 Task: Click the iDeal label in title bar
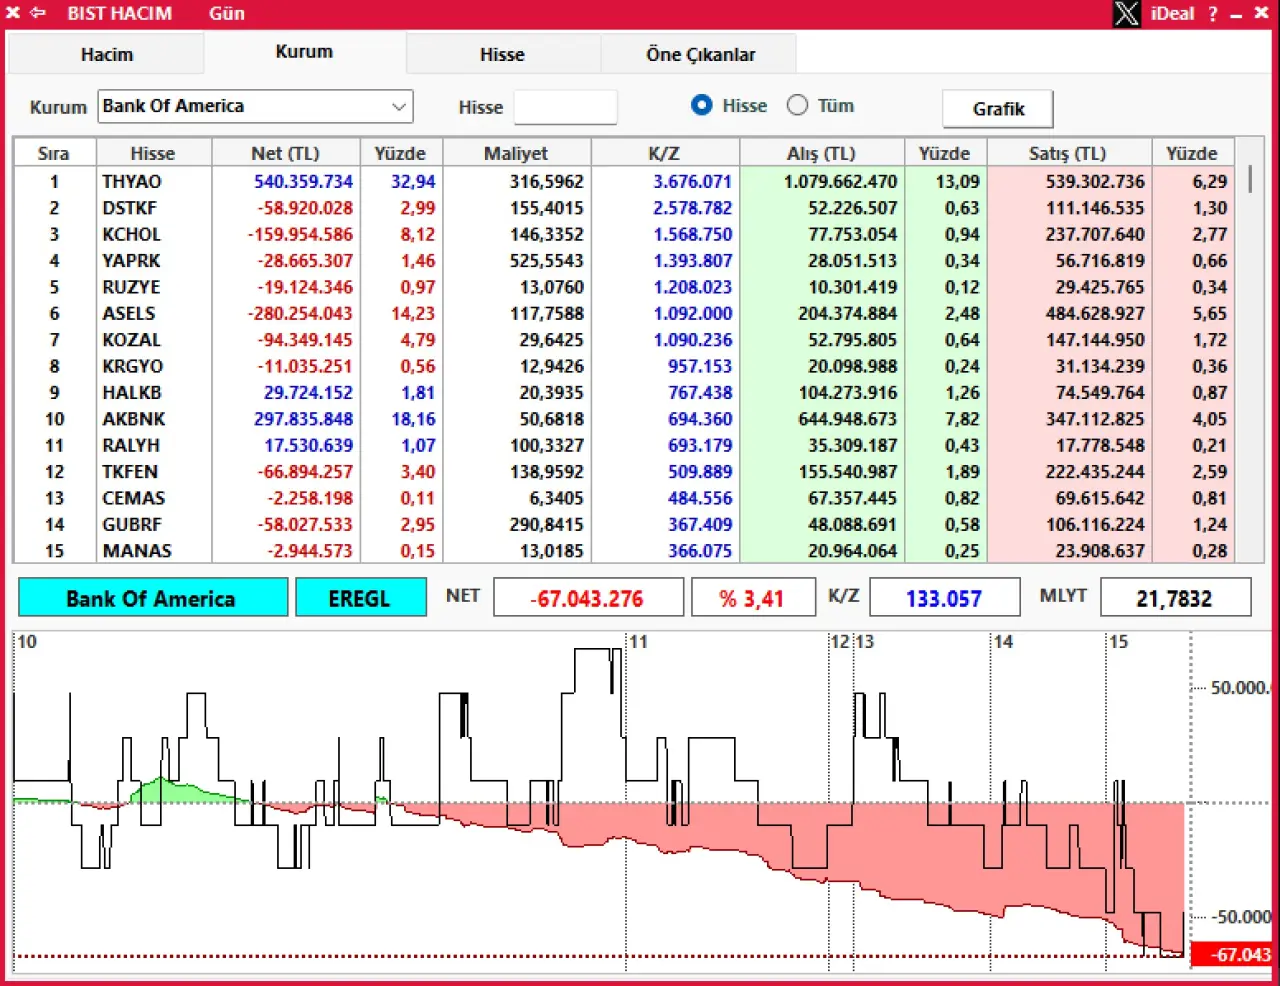[1172, 14]
